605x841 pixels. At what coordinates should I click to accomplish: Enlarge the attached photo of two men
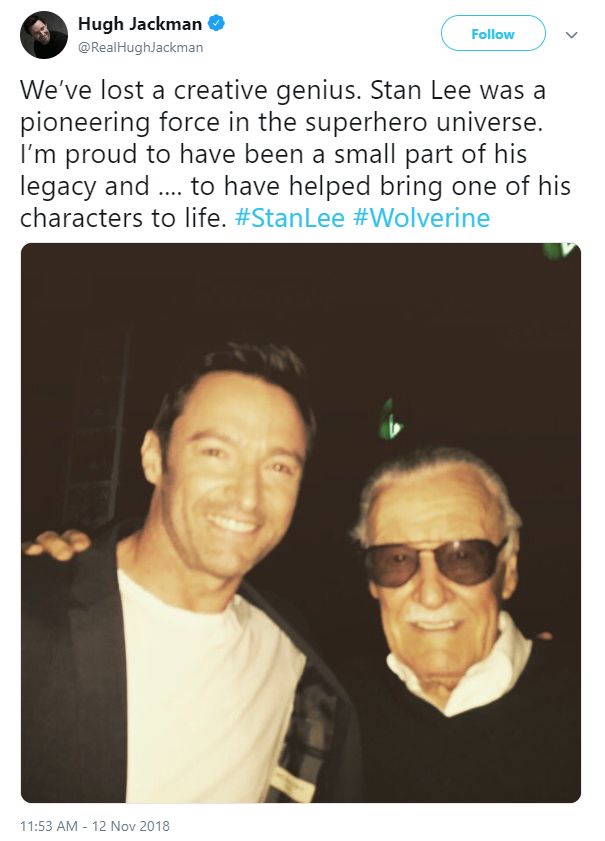point(300,522)
